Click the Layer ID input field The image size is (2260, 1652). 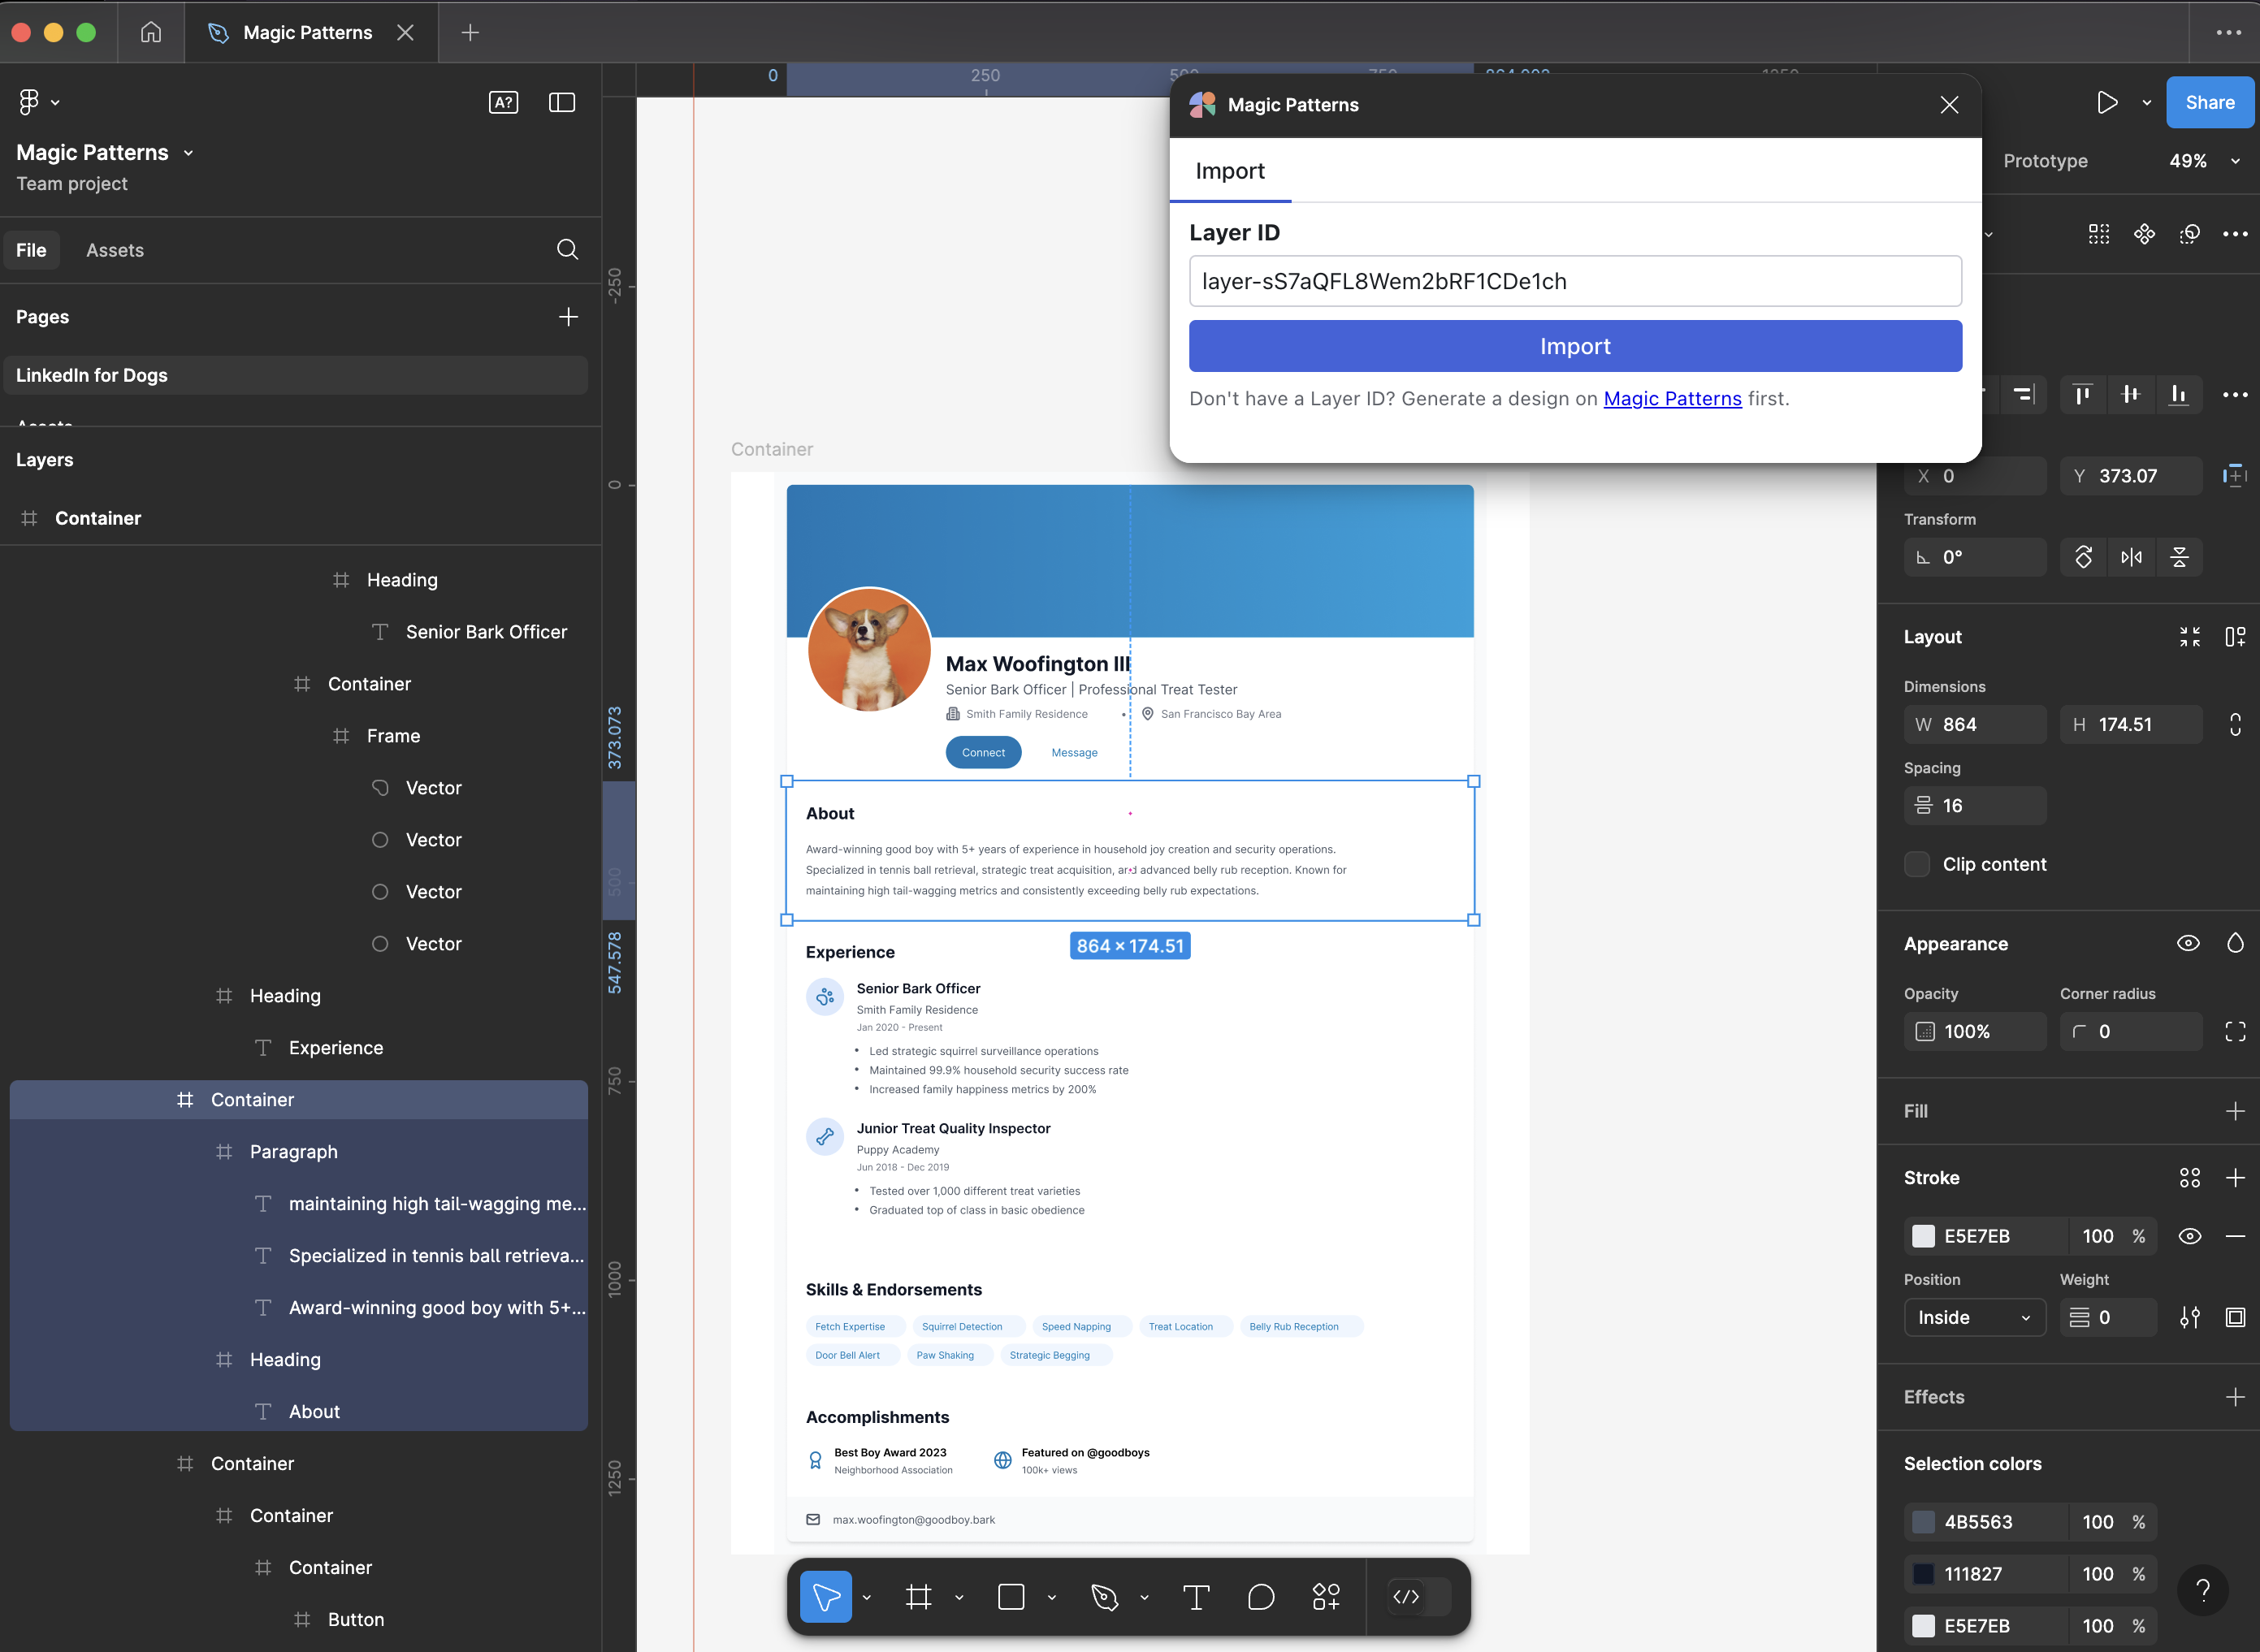(x=1575, y=281)
